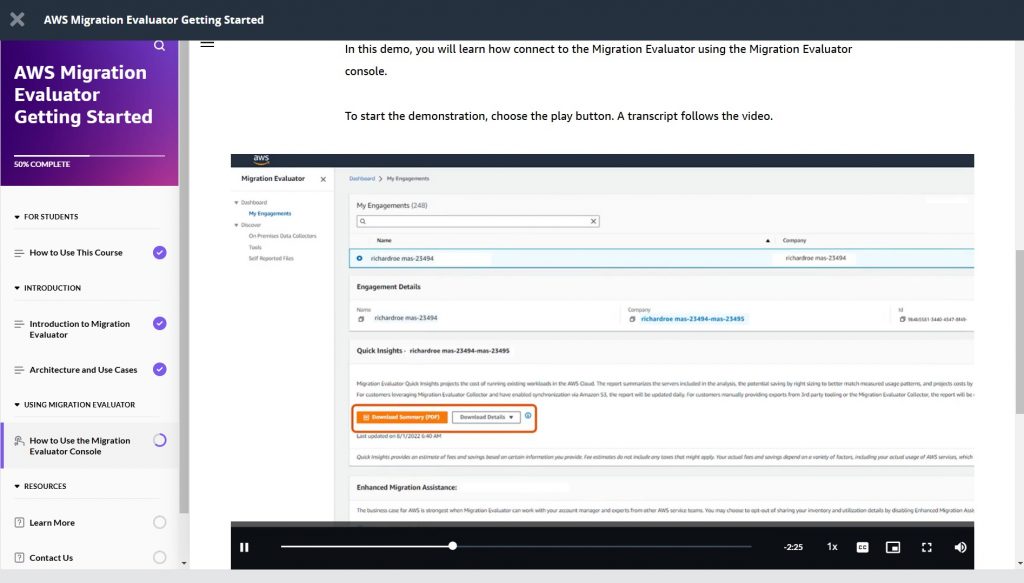Click the My Engagements search field
This screenshot has height=583, width=1024.
(477, 221)
